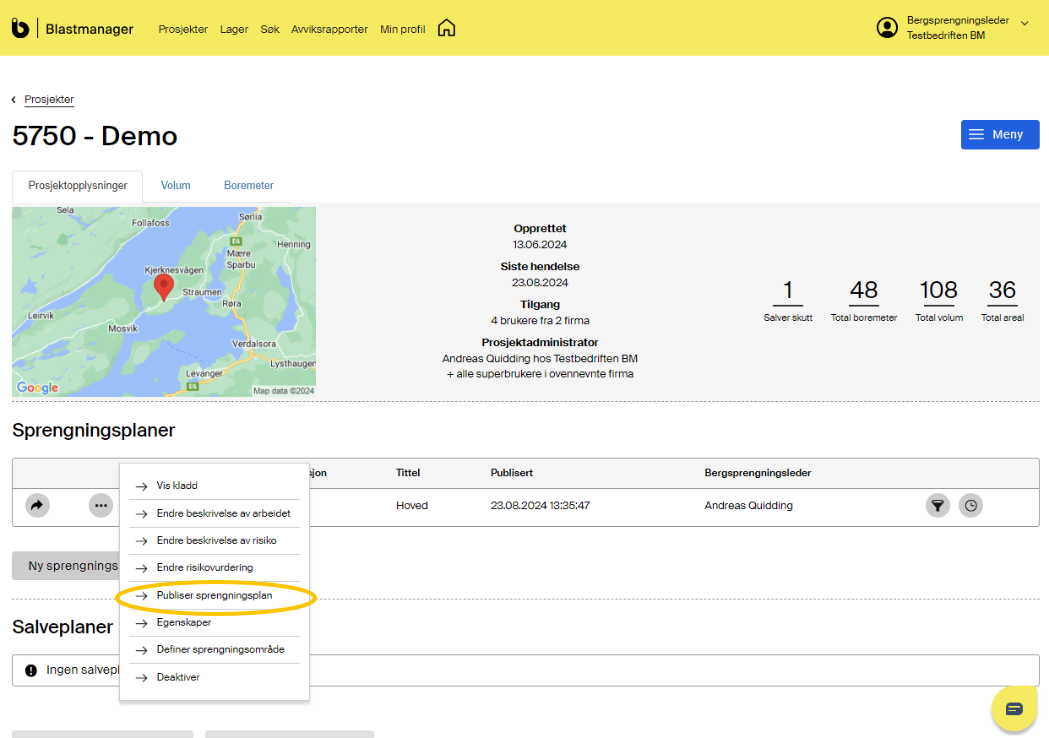The height and width of the screenshot is (738, 1049).
Task: Open the blue Meny button
Action: [x=999, y=135]
